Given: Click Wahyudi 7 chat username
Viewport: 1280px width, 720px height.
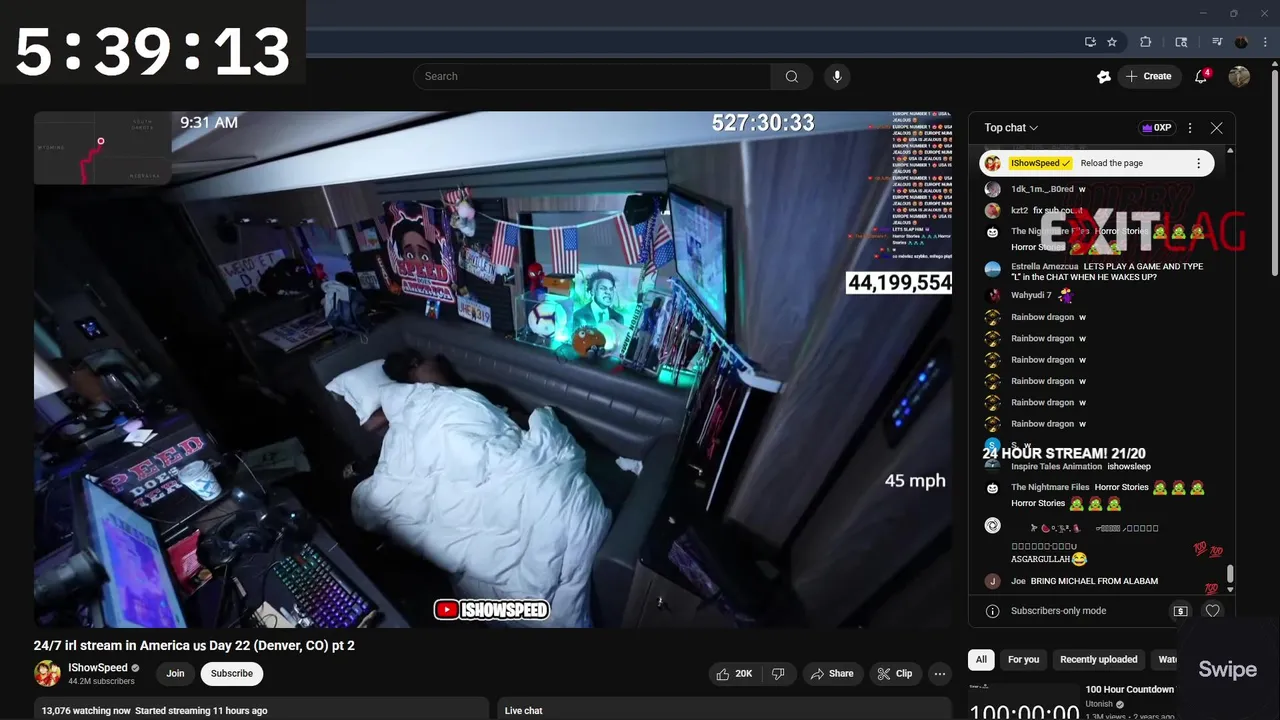Looking at the screenshot, I should pos(1031,296).
